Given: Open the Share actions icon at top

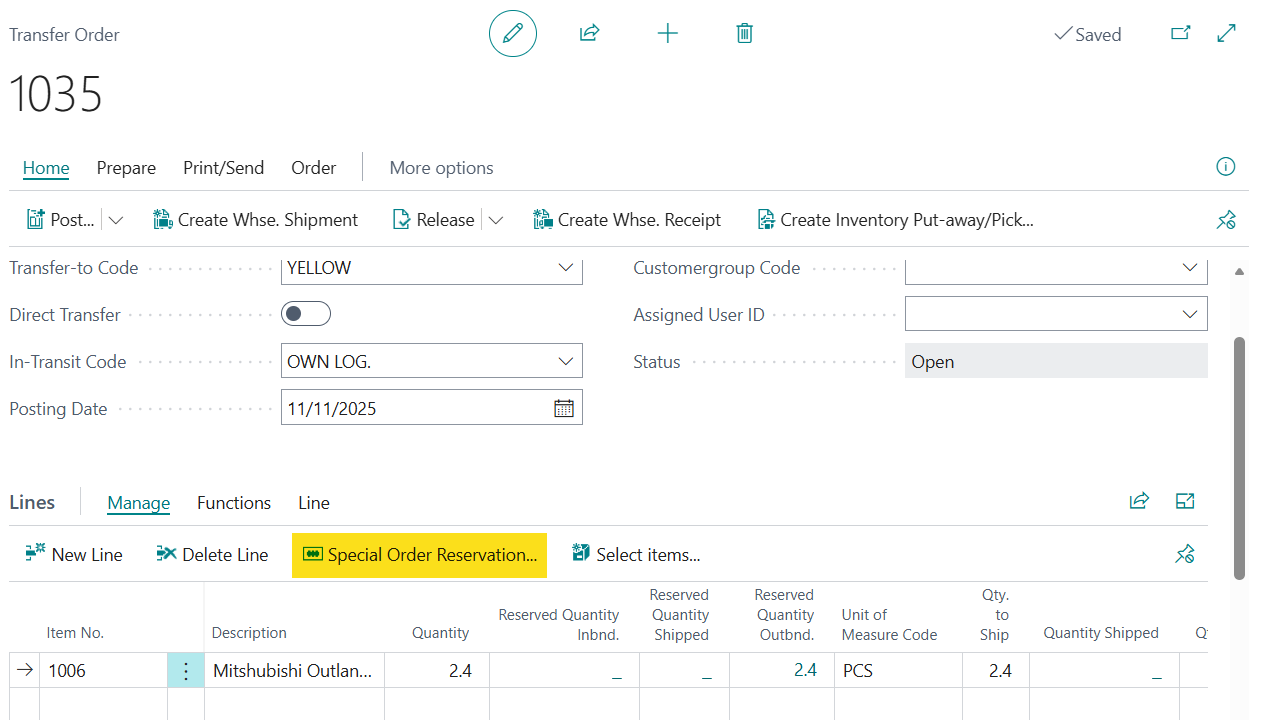Looking at the screenshot, I should point(589,33).
